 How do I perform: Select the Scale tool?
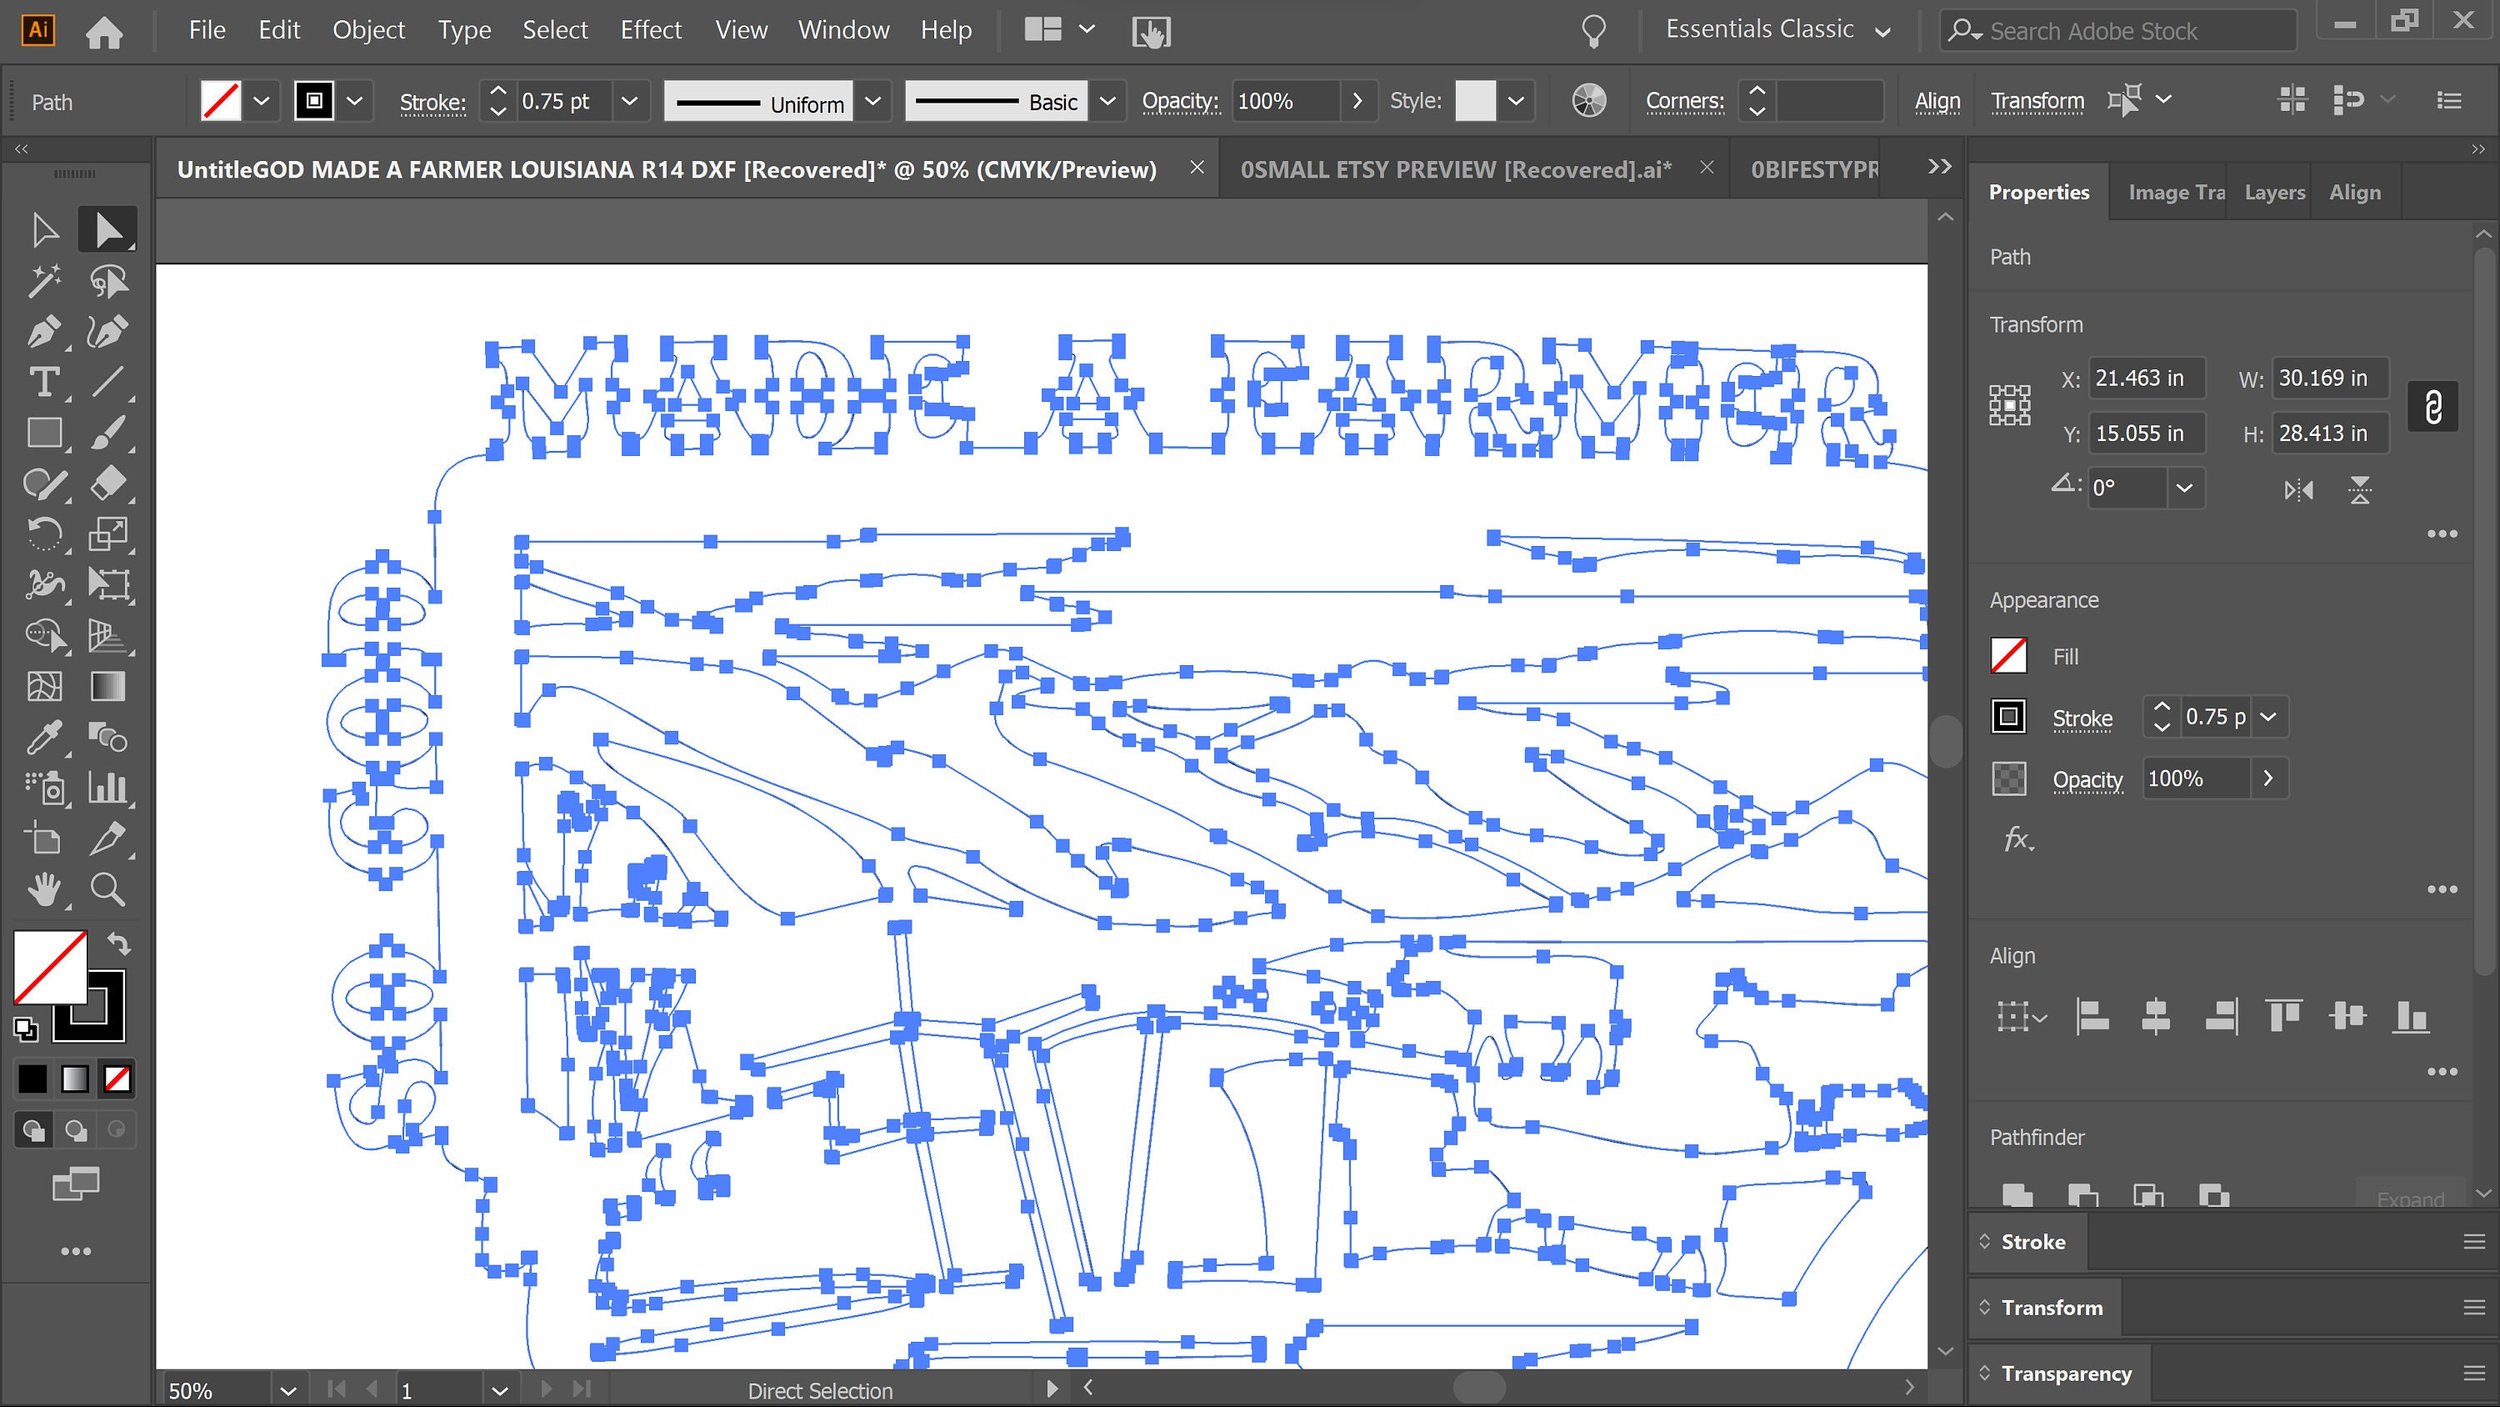coord(108,534)
